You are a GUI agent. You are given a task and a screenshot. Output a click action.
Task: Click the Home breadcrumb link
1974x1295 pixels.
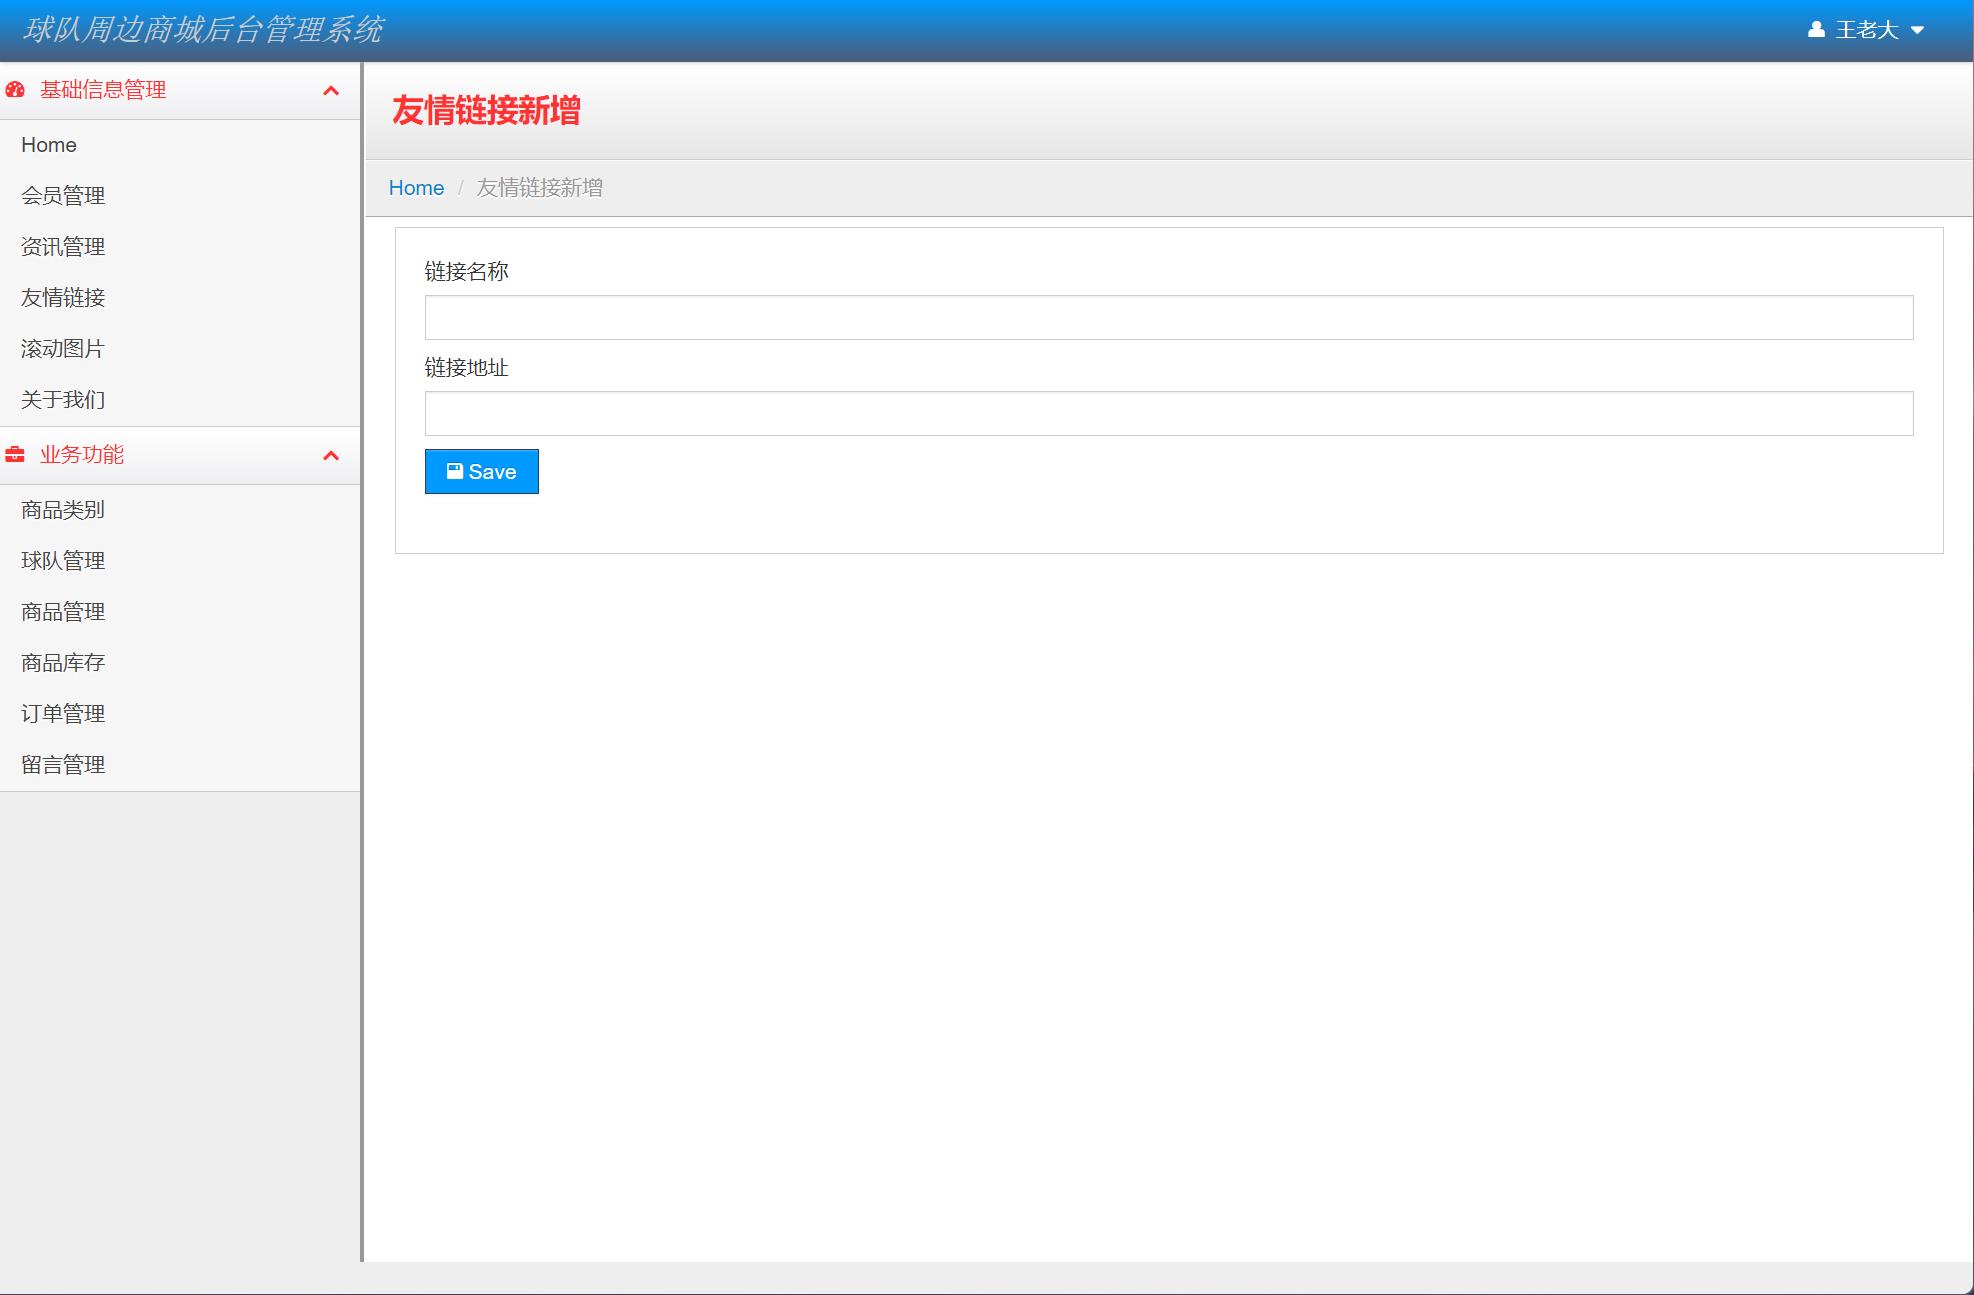coord(416,188)
